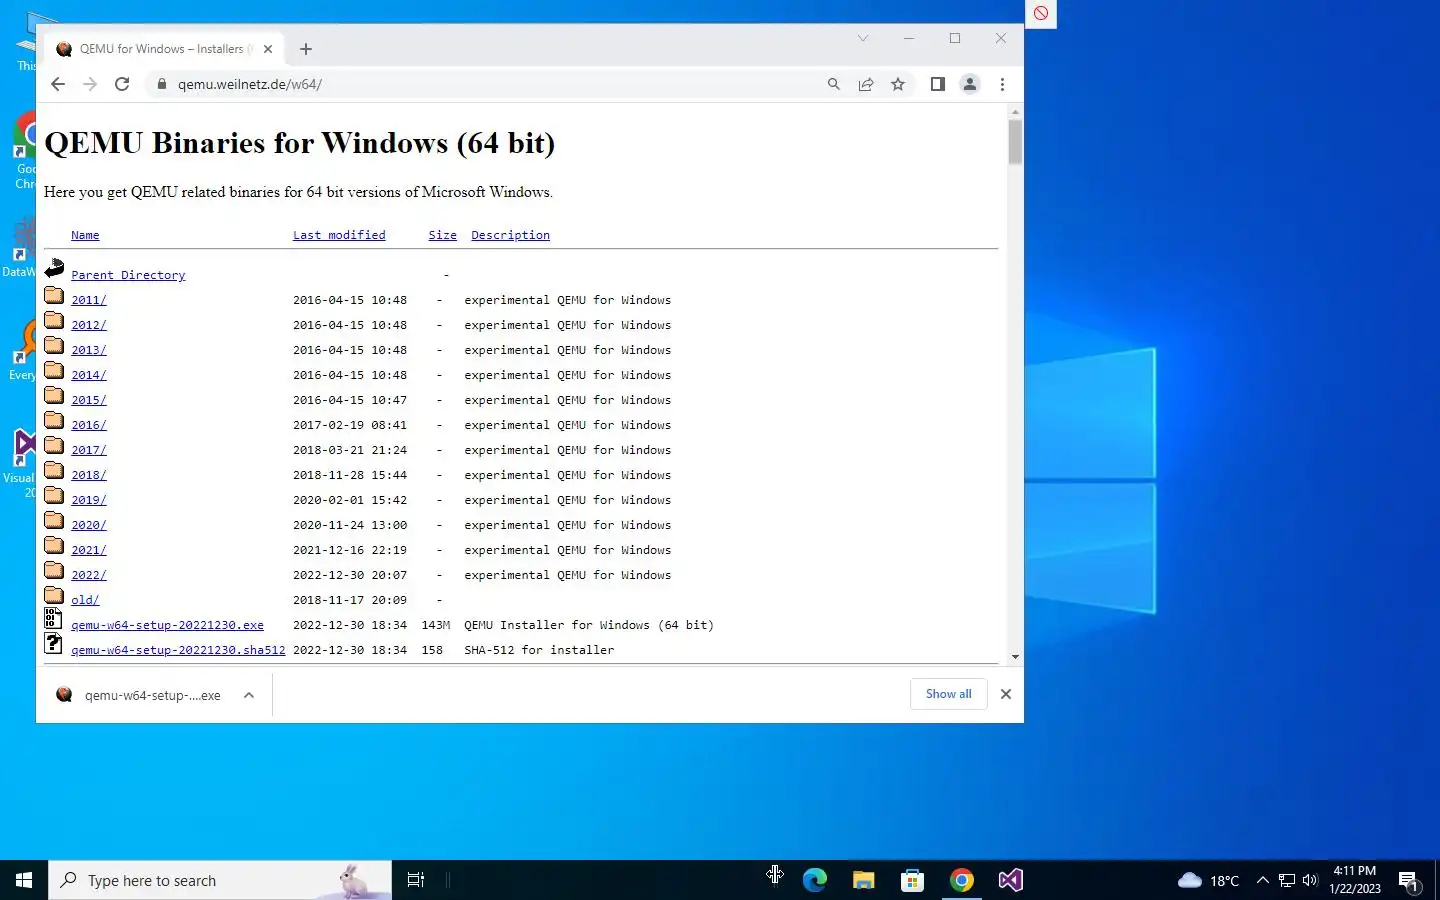Click the address bar URL

pos(250,84)
